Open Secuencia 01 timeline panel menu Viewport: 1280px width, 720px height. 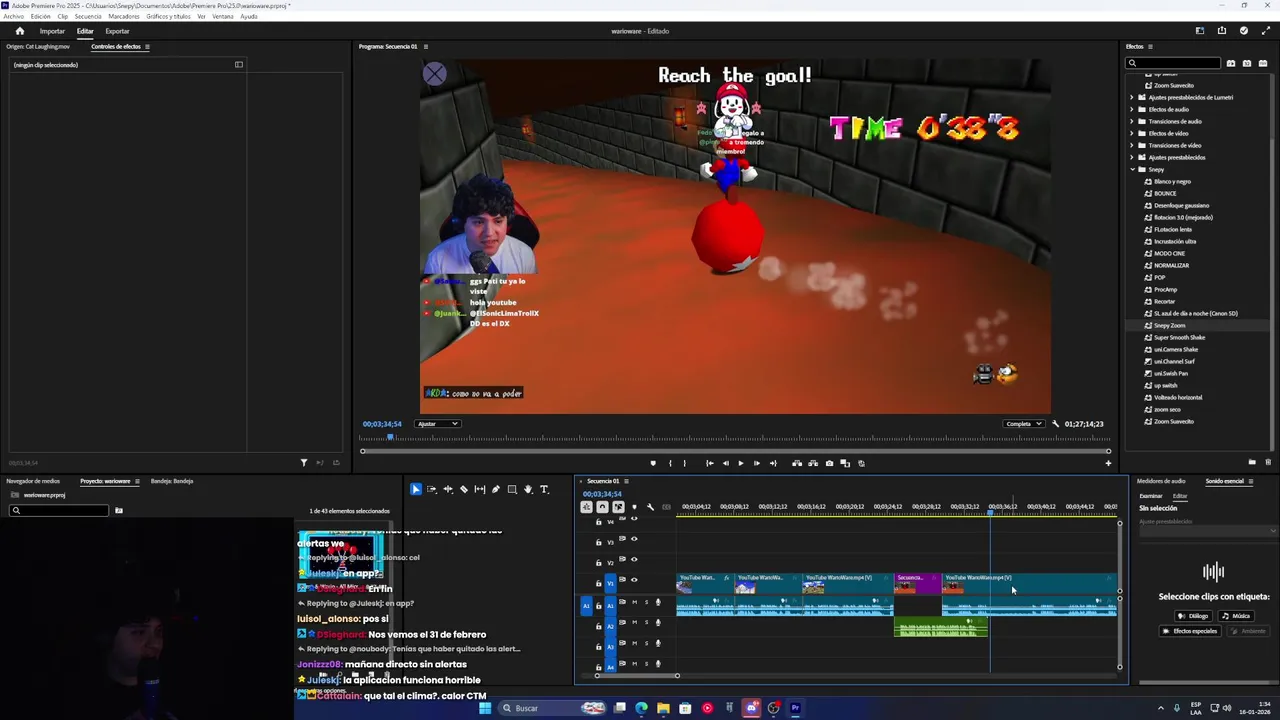tap(626, 481)
